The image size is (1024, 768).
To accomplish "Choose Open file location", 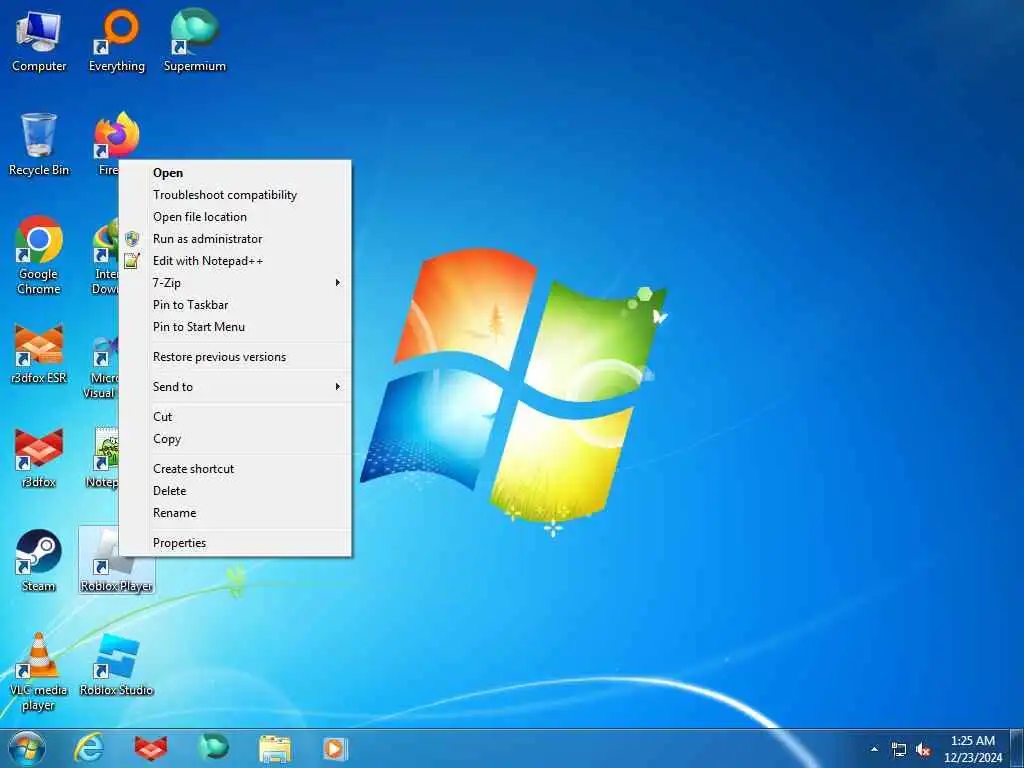I will tap(235, 217).
